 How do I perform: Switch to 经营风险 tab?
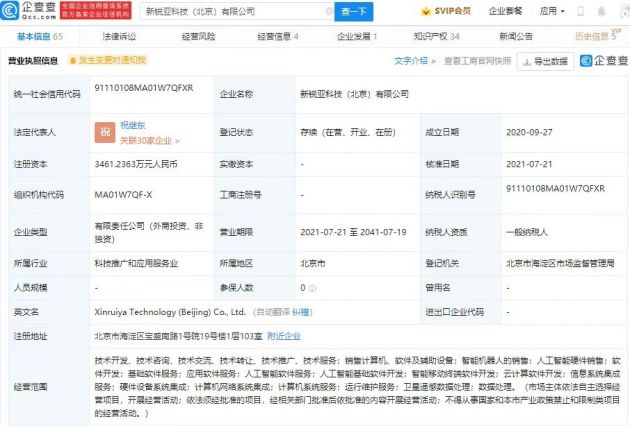[x=198, y=37]
